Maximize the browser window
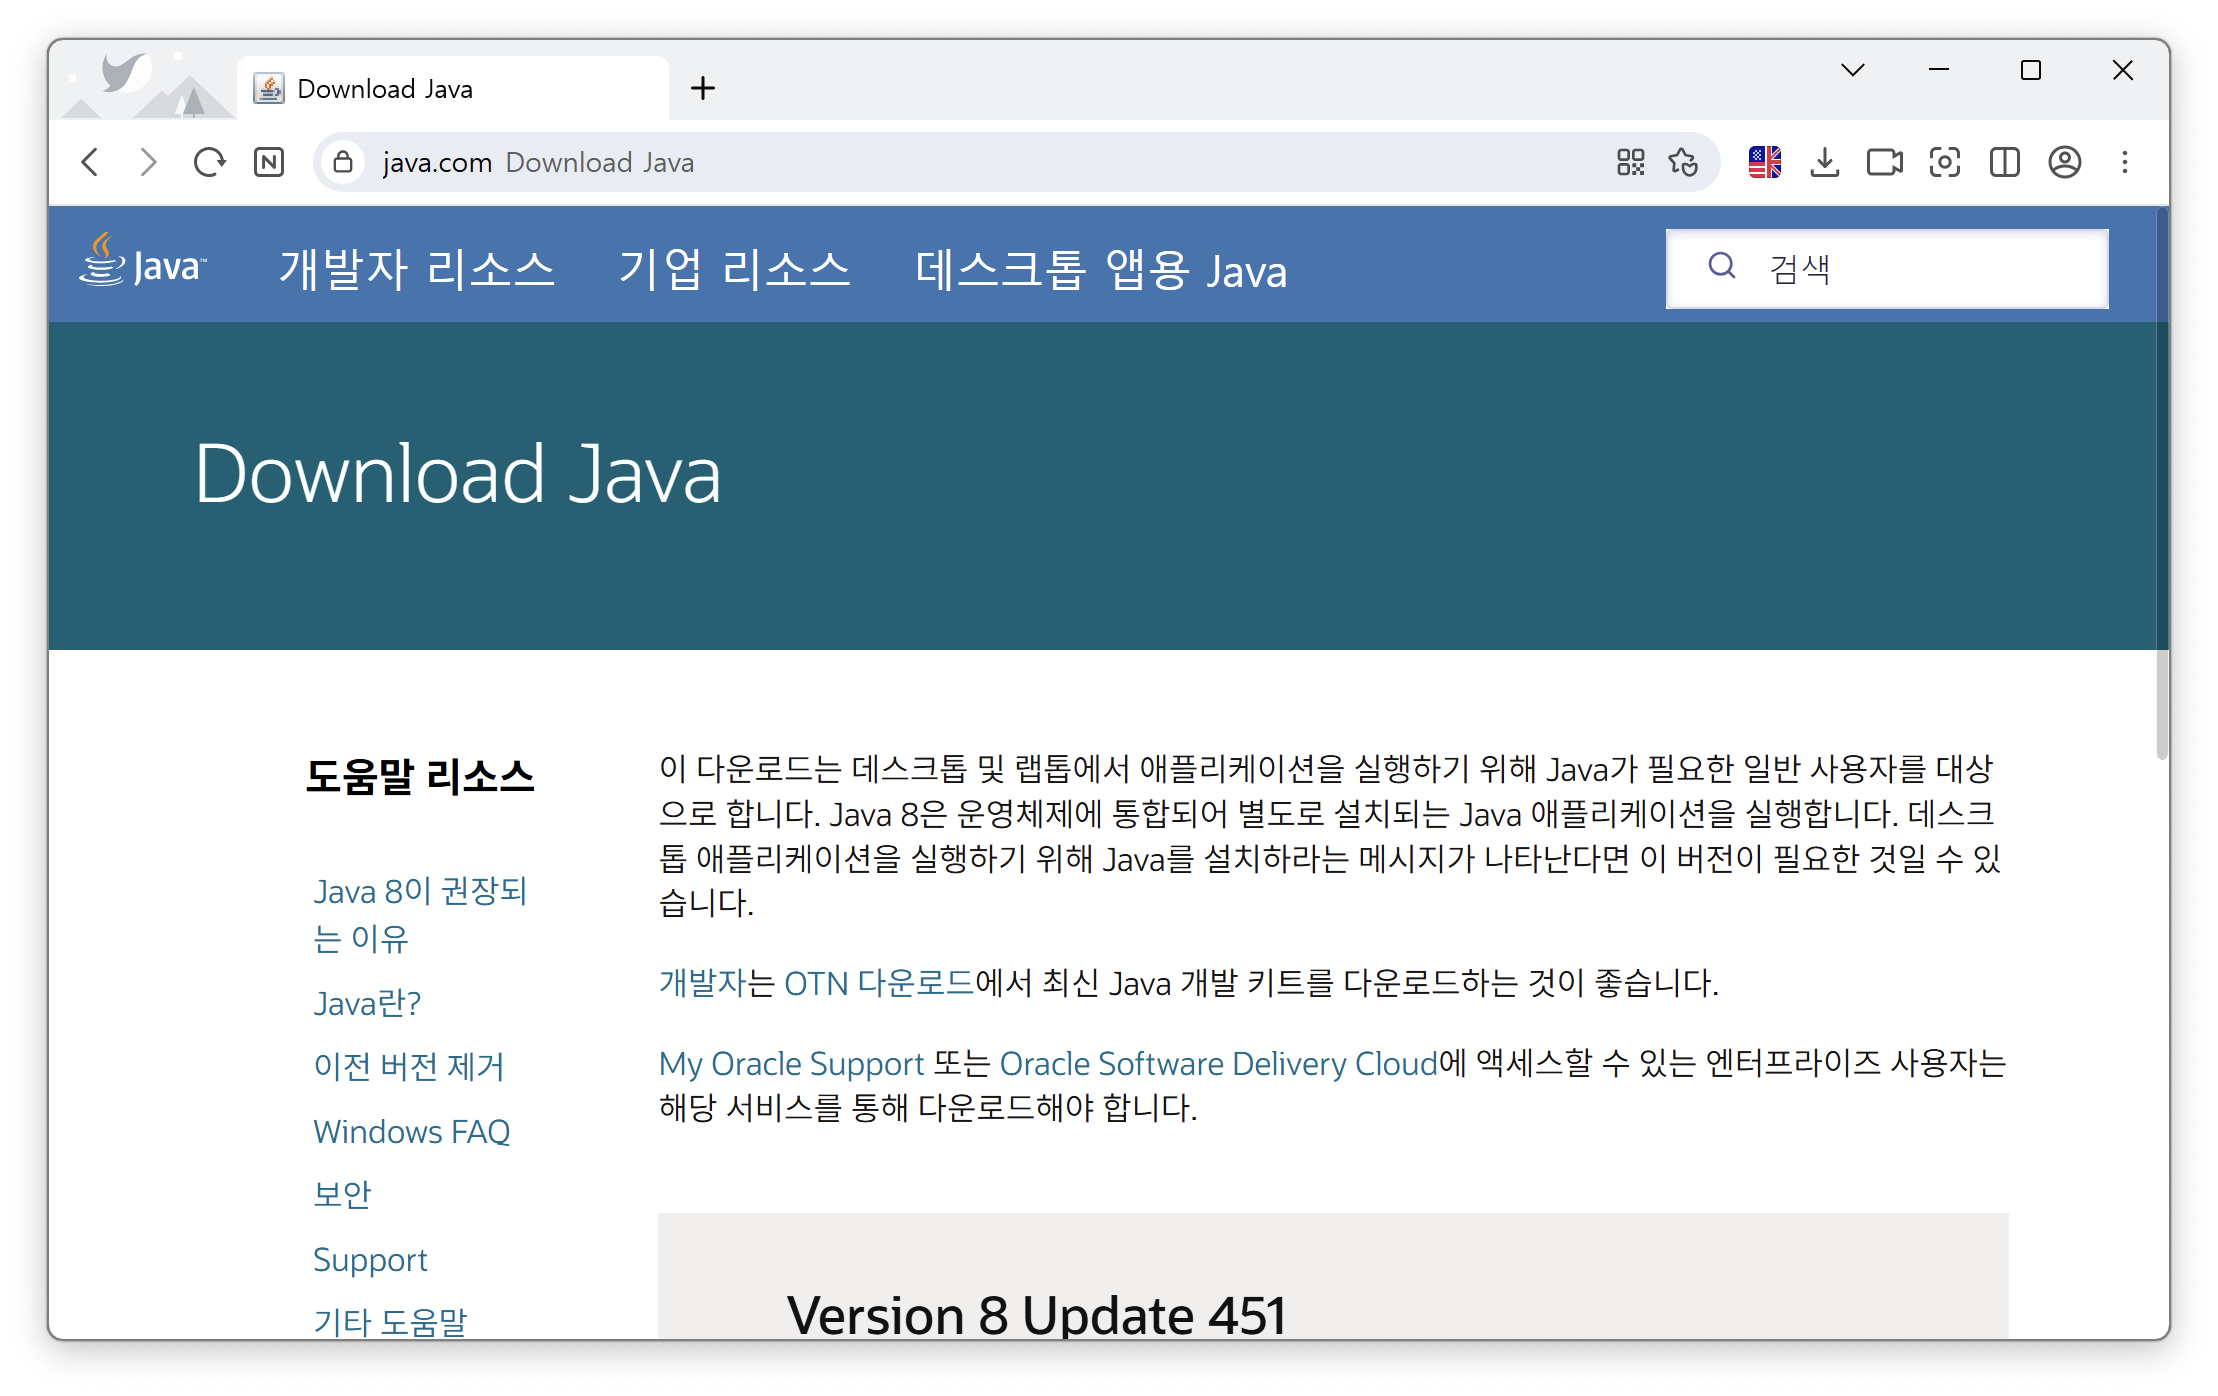Screen dimensions: 2218x1396 (2031, 70)
